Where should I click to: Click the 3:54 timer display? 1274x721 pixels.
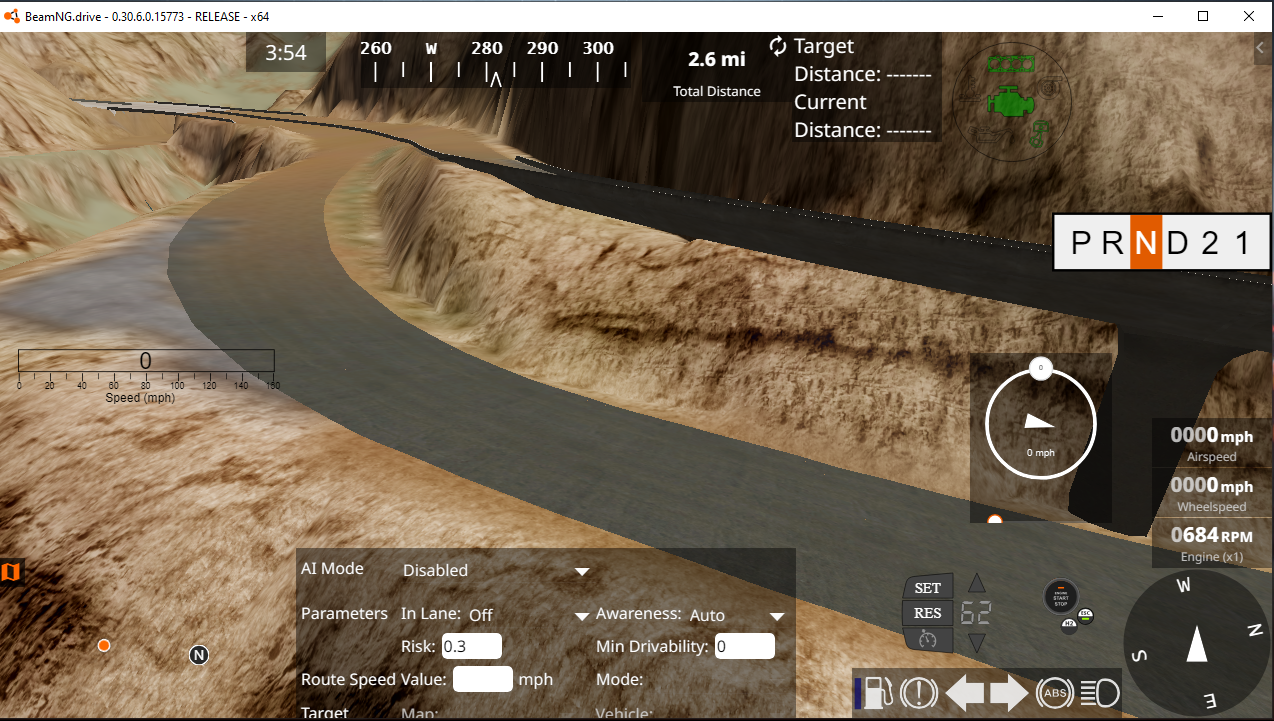click(286, 53)
